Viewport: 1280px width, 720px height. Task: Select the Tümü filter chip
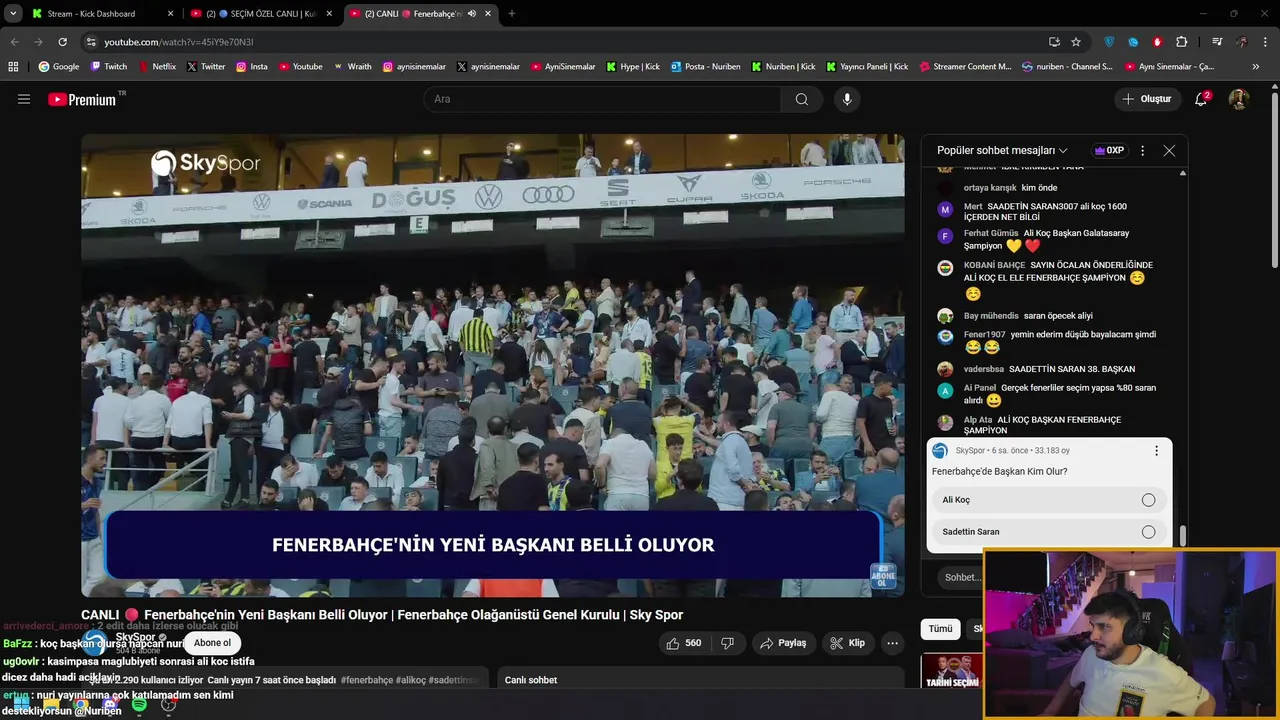[x=941, y=629]
